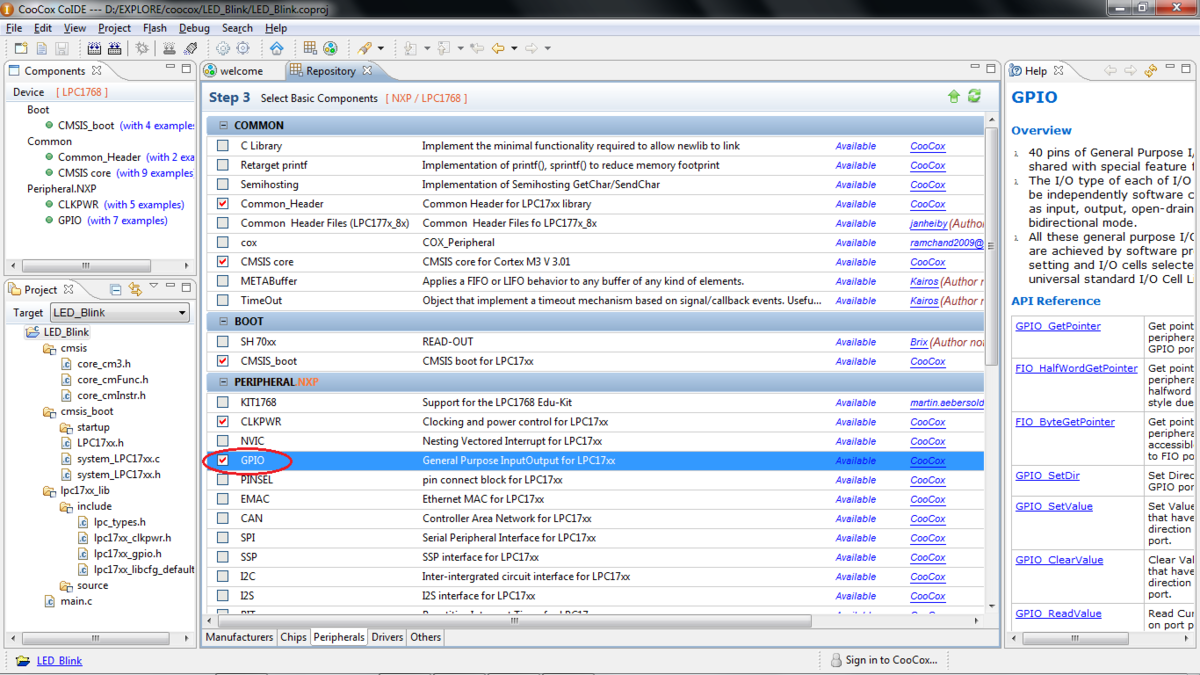Image resolution: width=1200 pixels, height=675 pixels.
Task: Uncheck the CMSIS core checkbox
Action: point(223,262)
